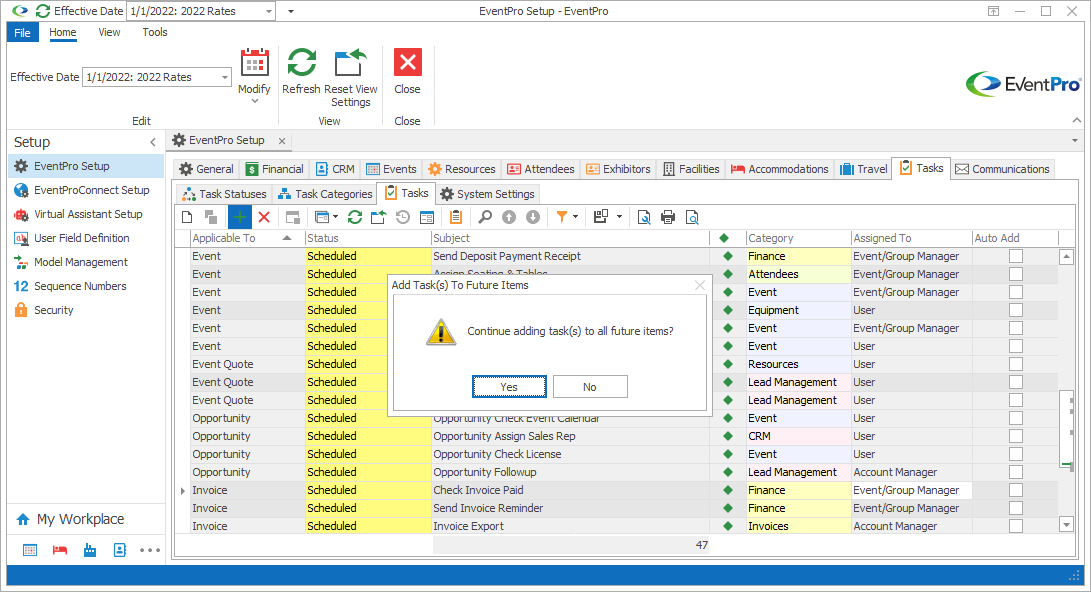This screenshot has width=1091, height=592.
Task: Open ribbon Effective Date dropdown
Action: (225, 77)
